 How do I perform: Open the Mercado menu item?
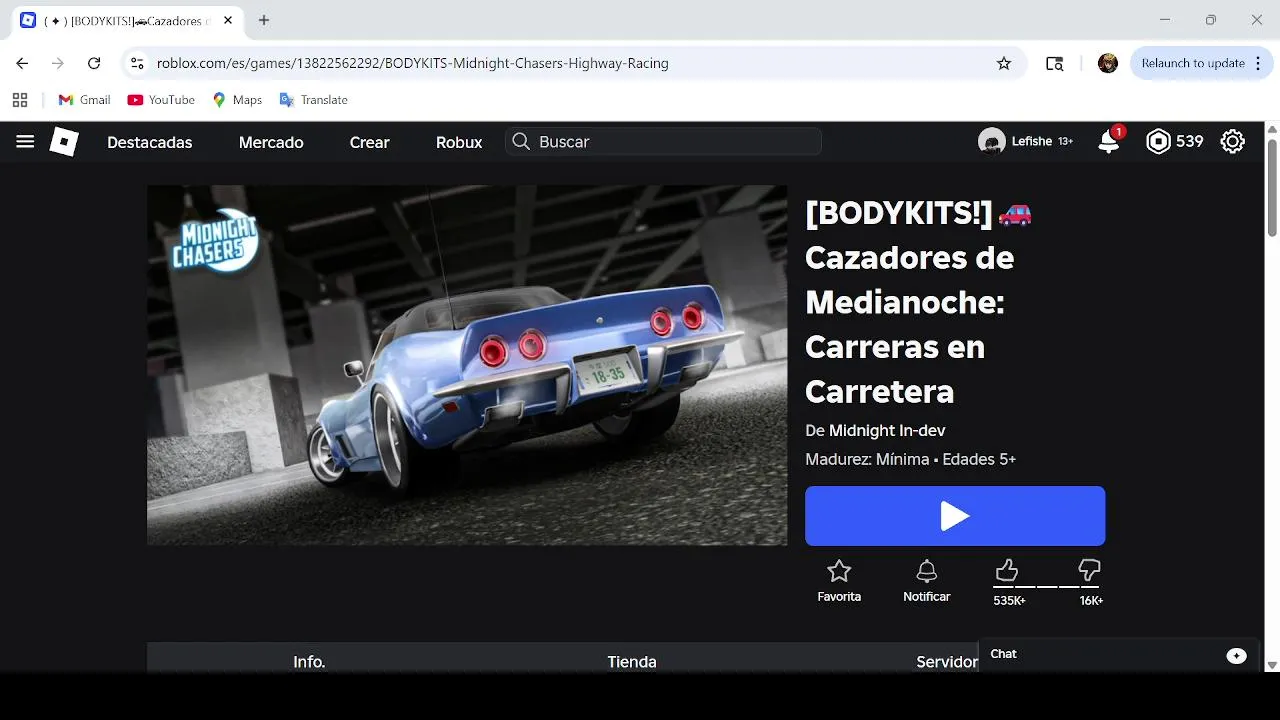pos(271,142)
